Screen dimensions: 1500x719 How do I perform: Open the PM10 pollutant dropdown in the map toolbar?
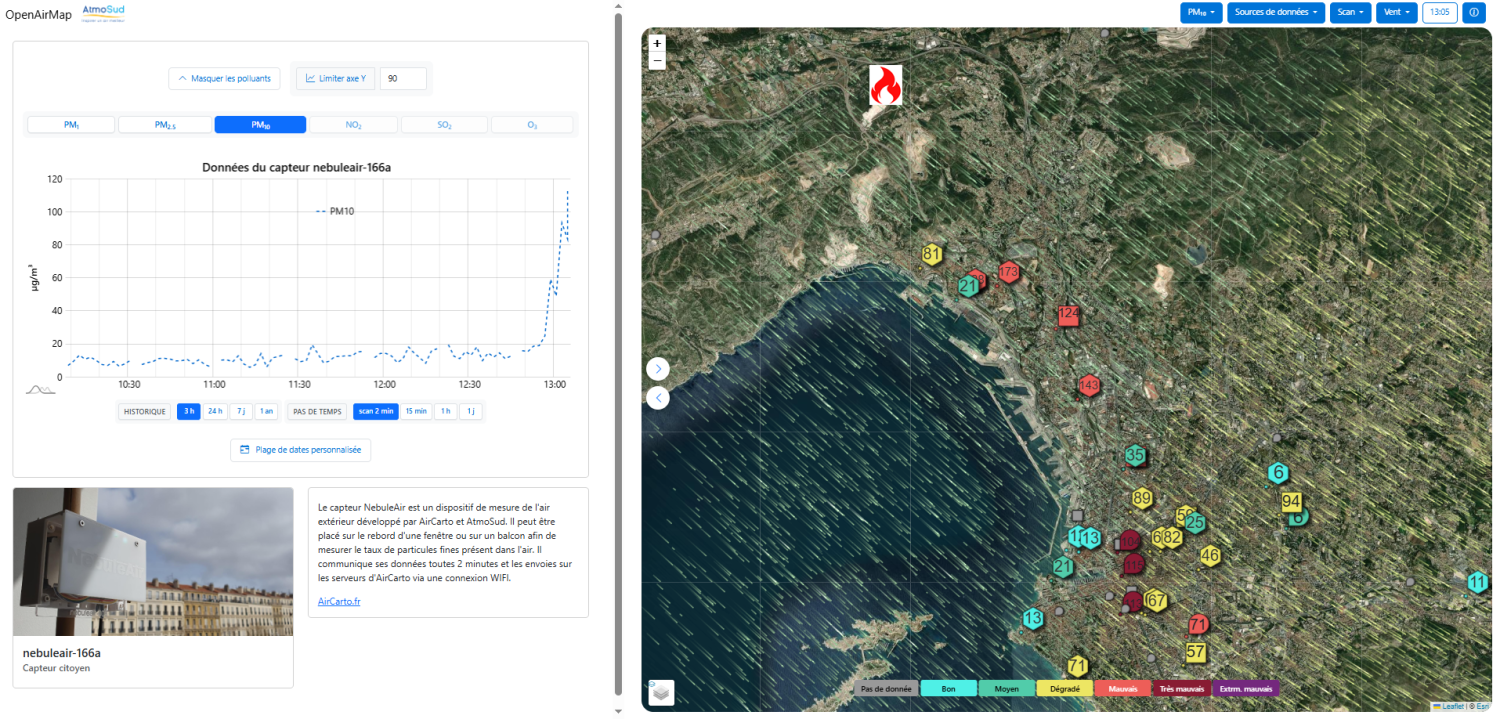[x=1201, y=12]
